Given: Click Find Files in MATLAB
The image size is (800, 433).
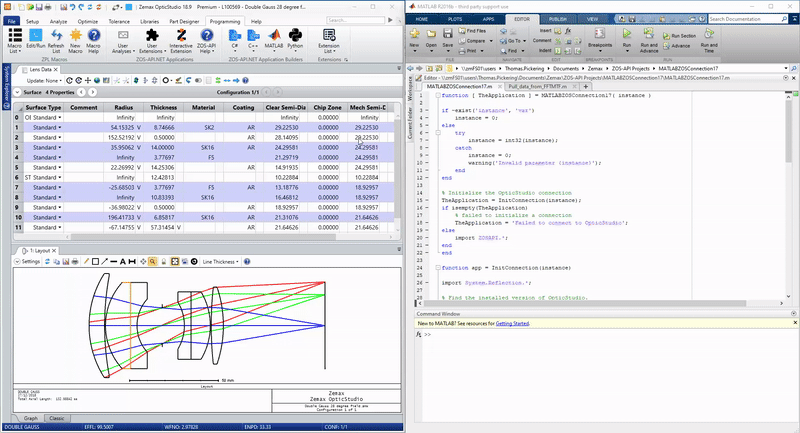Looking at the screenshot, I should pos(472,31).
